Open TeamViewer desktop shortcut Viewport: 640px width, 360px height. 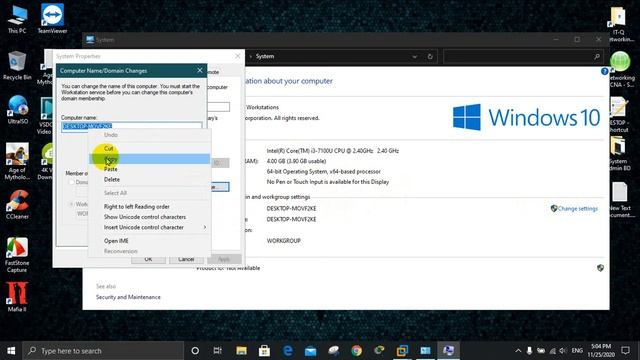[52, 19]
